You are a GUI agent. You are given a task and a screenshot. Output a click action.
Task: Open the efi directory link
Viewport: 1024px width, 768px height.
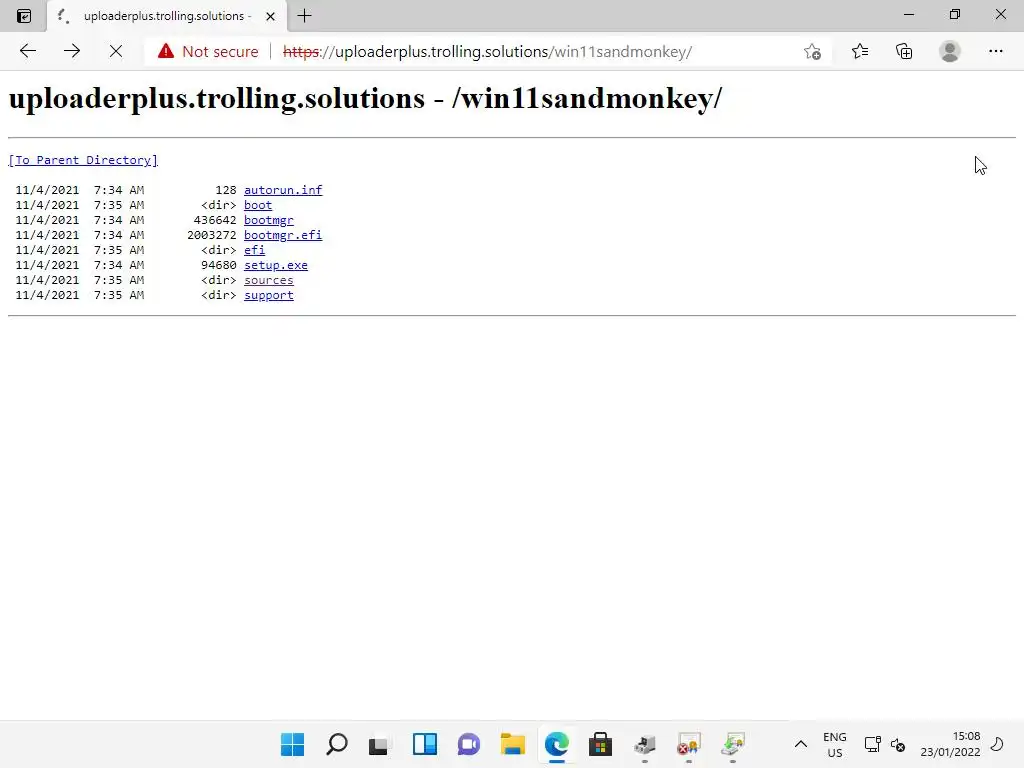[x=254, y=250]
